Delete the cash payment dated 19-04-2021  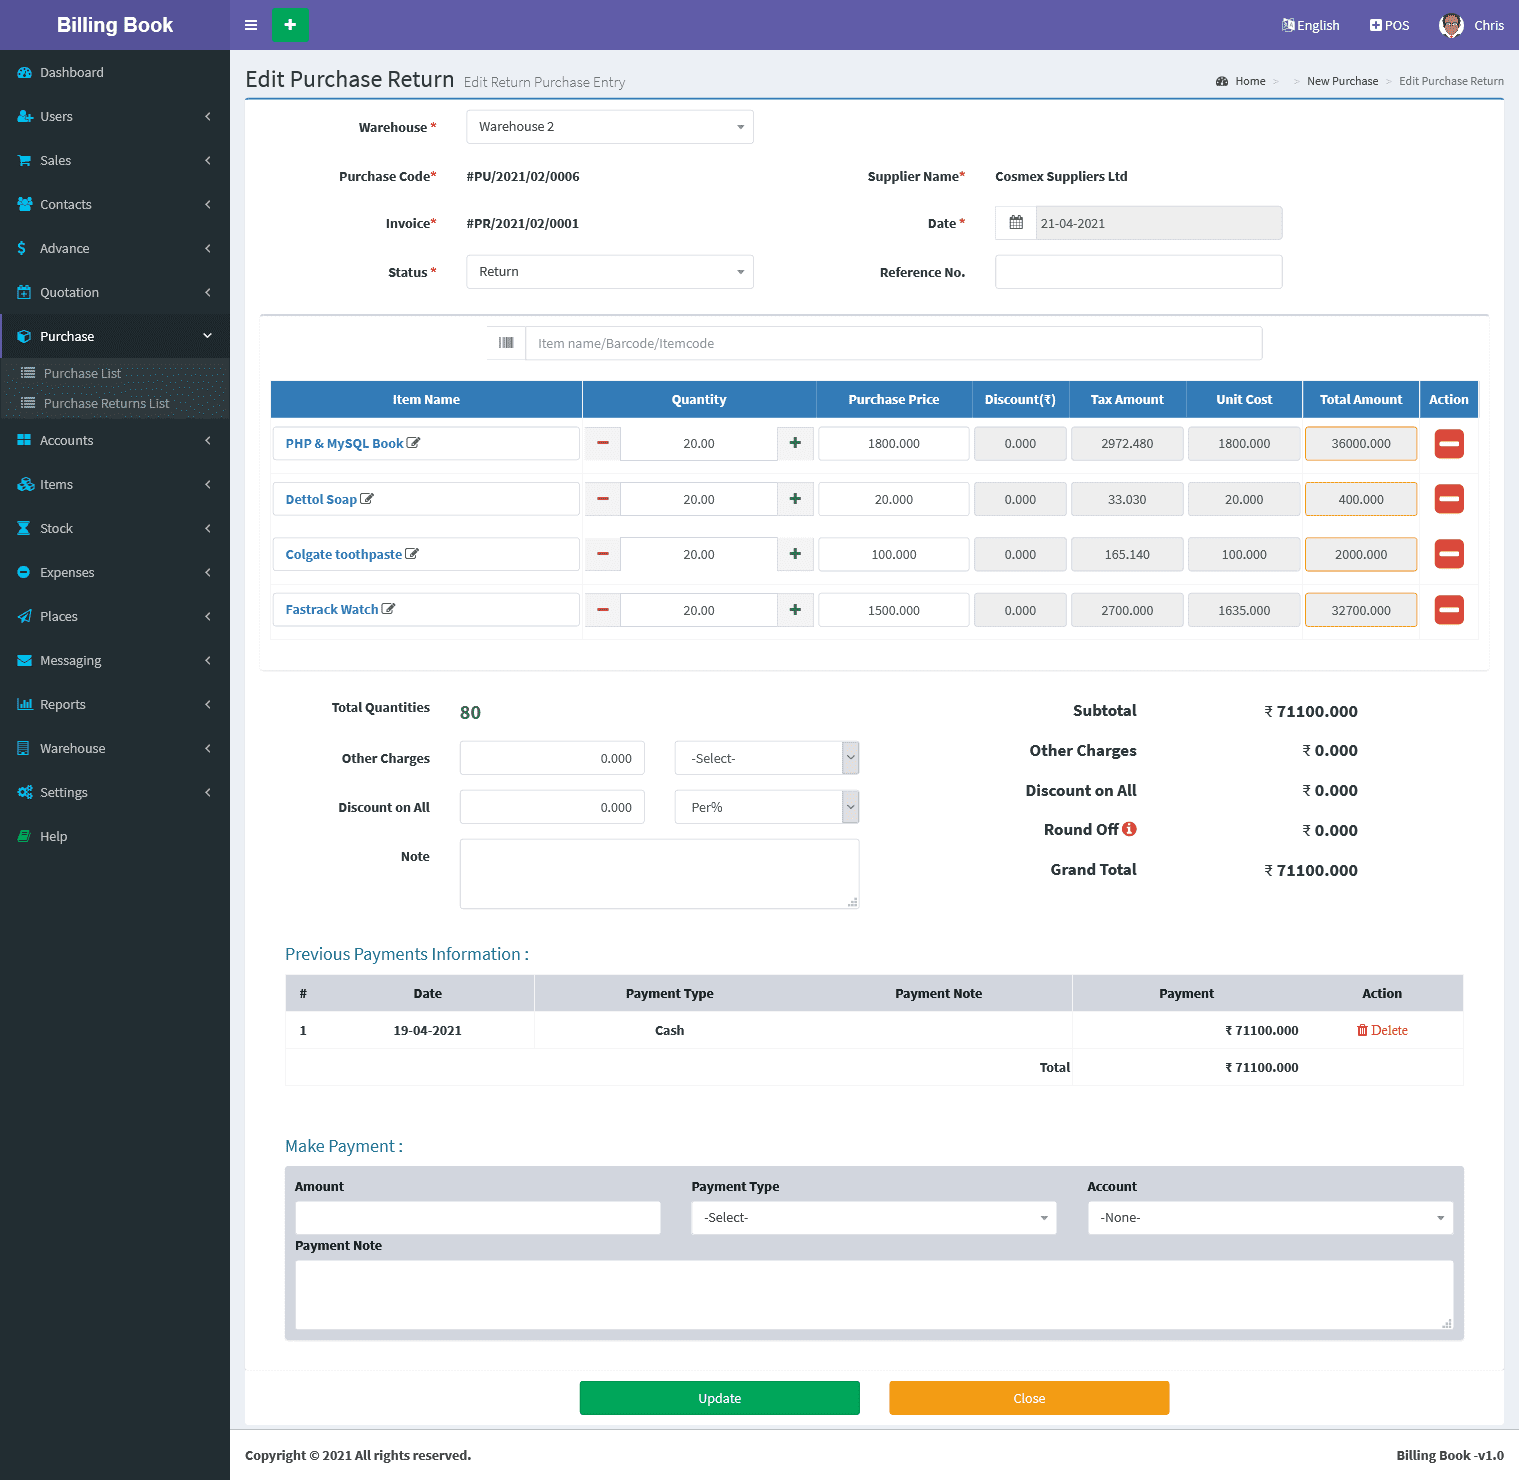1382,1030
